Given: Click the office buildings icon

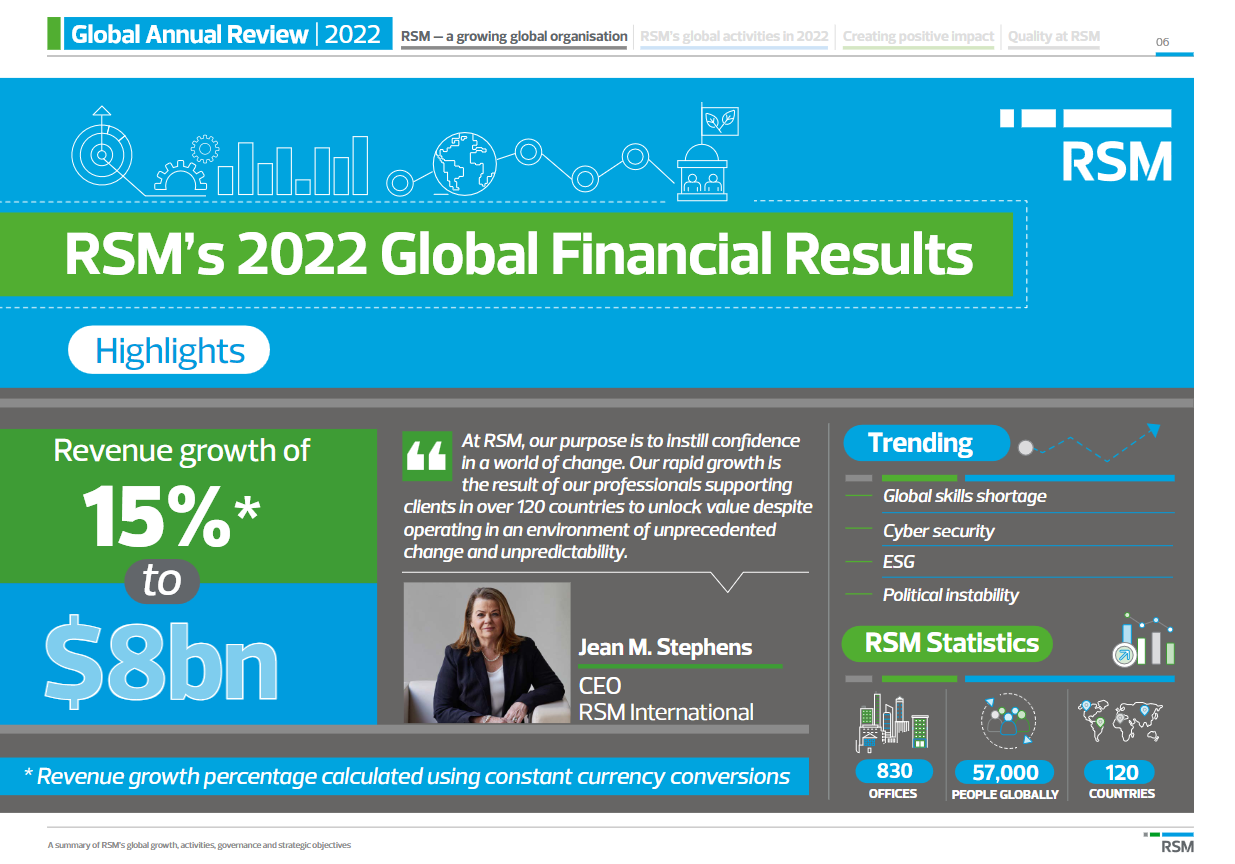Looking at the screenshot, I should click(893, 722).
